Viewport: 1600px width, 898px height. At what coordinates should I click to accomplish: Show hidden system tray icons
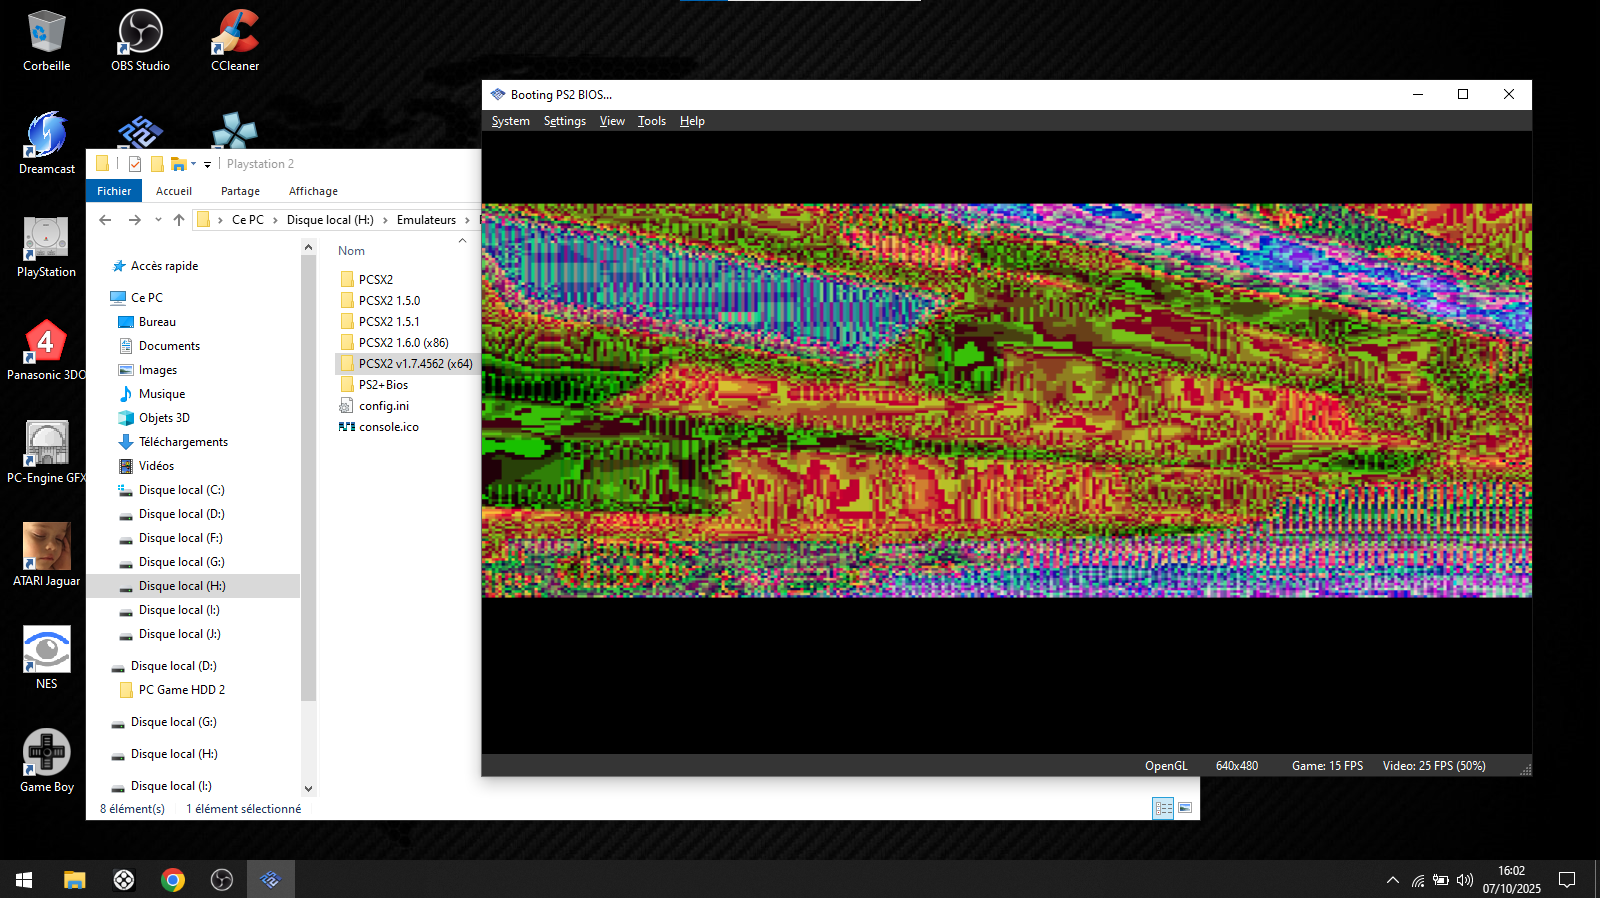1392,880
